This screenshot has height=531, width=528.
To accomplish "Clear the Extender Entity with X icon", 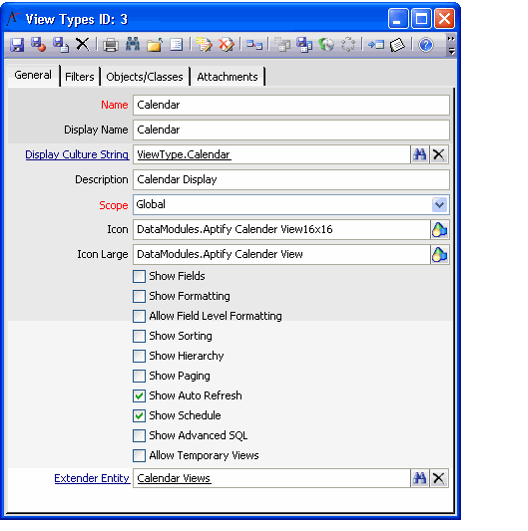I will click(x=439, y=478).
